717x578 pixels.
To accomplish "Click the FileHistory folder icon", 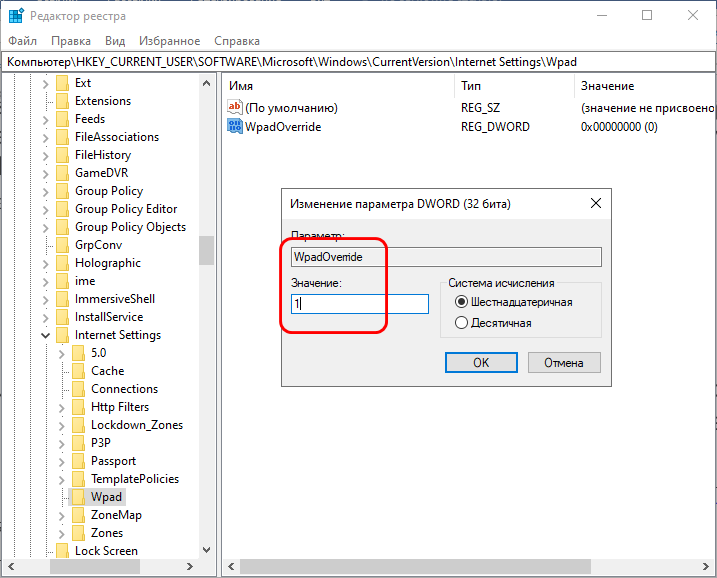I will point(62,155).
